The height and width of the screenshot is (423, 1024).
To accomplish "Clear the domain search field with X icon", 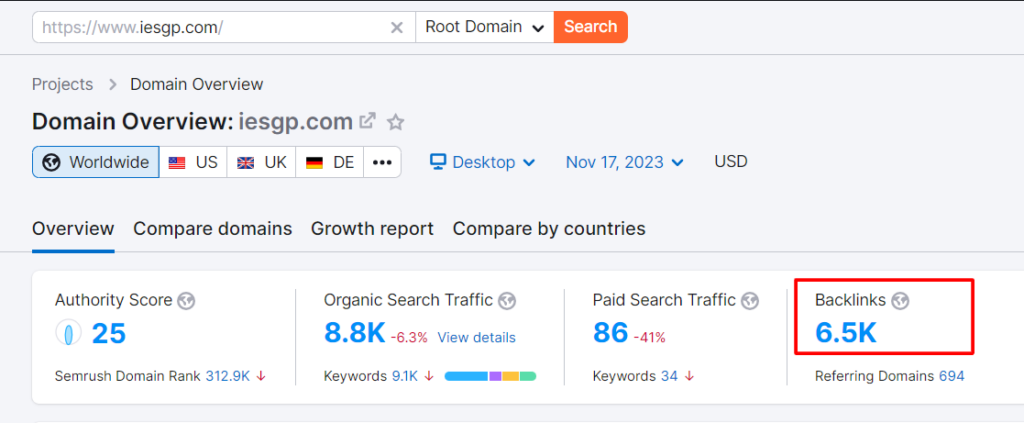I will (396, 27).
